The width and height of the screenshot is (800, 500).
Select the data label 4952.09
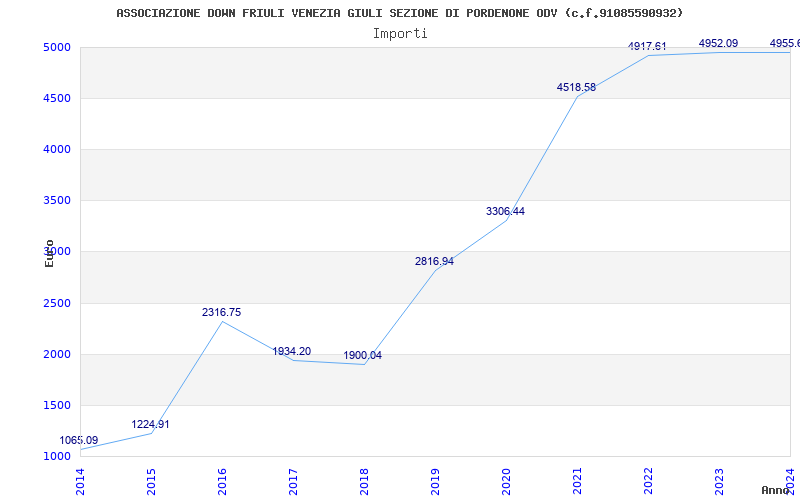pos(718,43)
